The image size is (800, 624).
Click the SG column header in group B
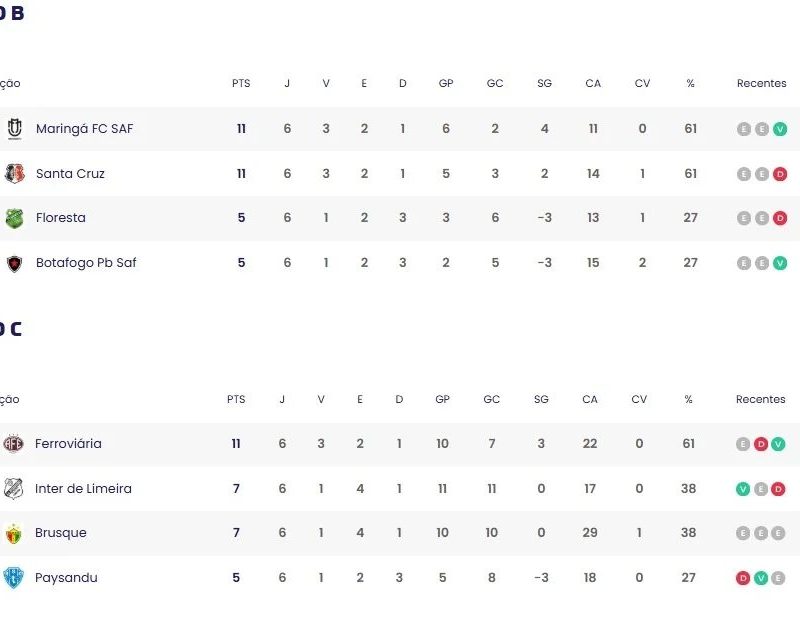(544, 83)
